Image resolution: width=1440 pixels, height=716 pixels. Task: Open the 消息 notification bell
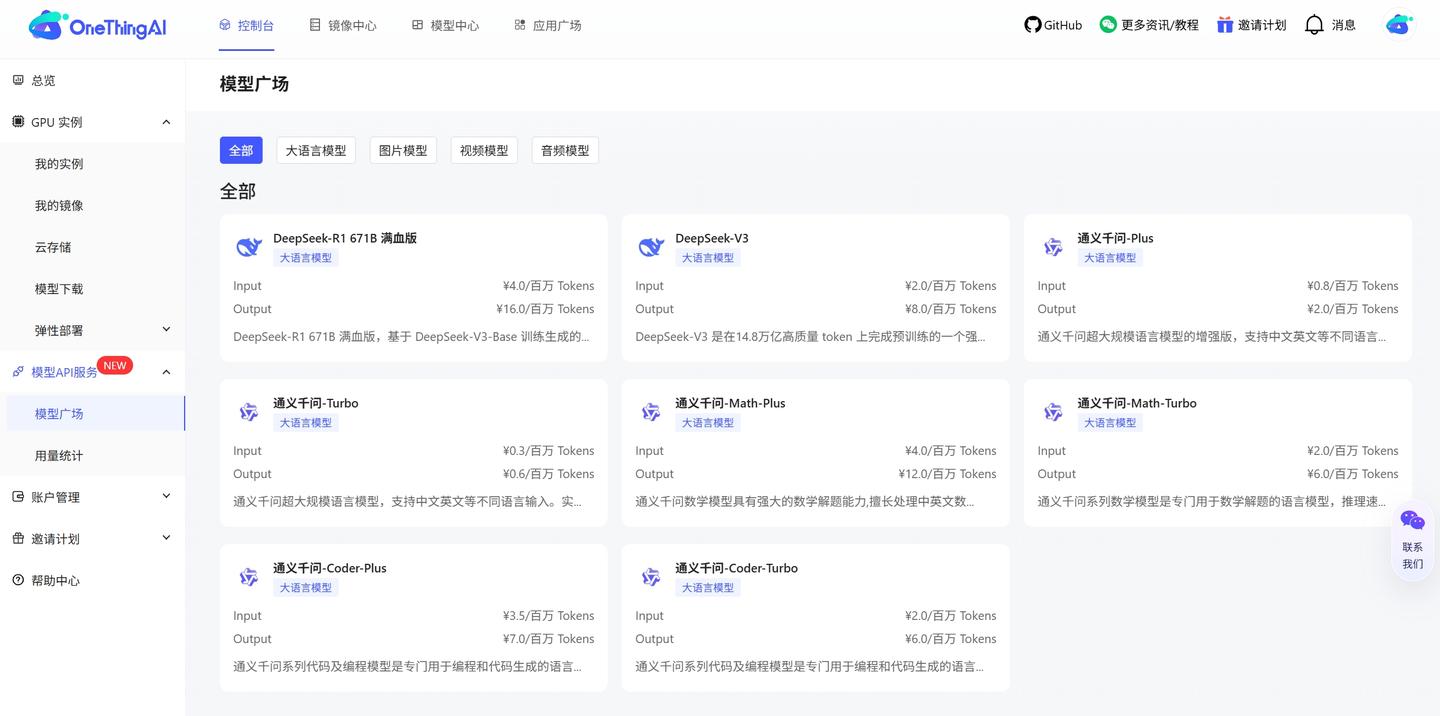(x=1330, y=24)
